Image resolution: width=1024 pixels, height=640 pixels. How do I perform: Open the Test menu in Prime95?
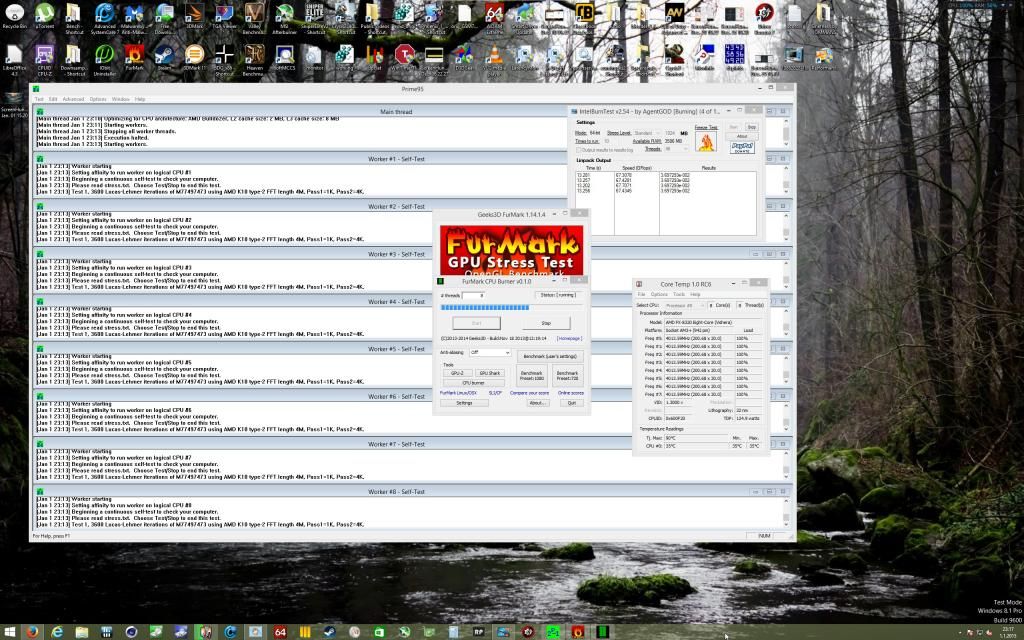point(39,99)
